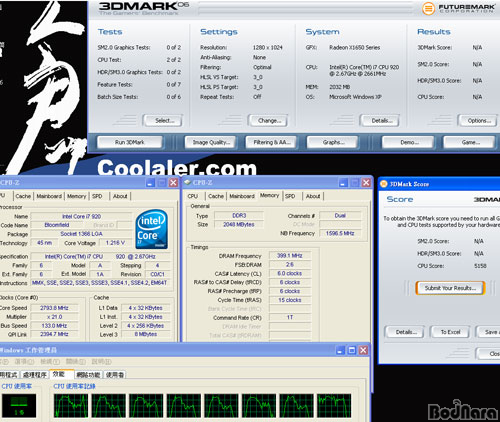Click the Futuremark logo icon
Viewport: 500px width, 422px height.
pyautogui.click(x=428, y=9)
